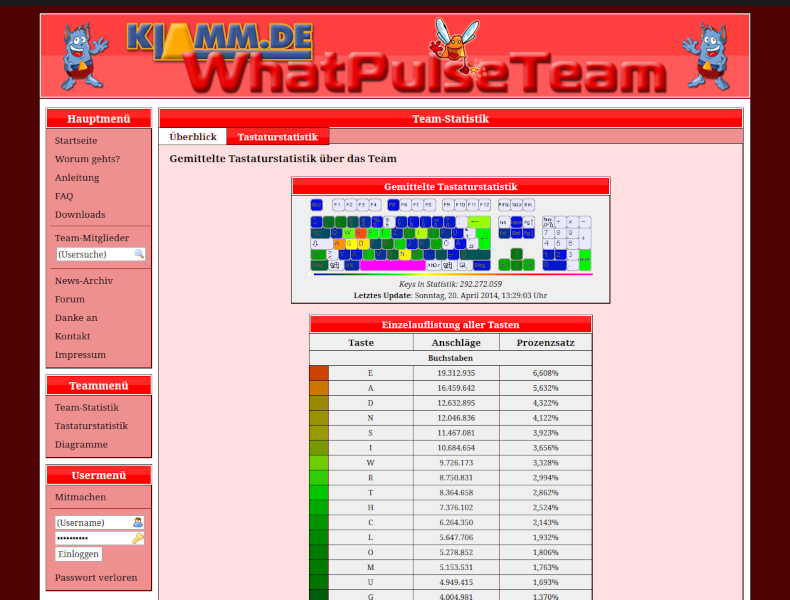
Task: Click the Einloggen button
Action: 79,554
